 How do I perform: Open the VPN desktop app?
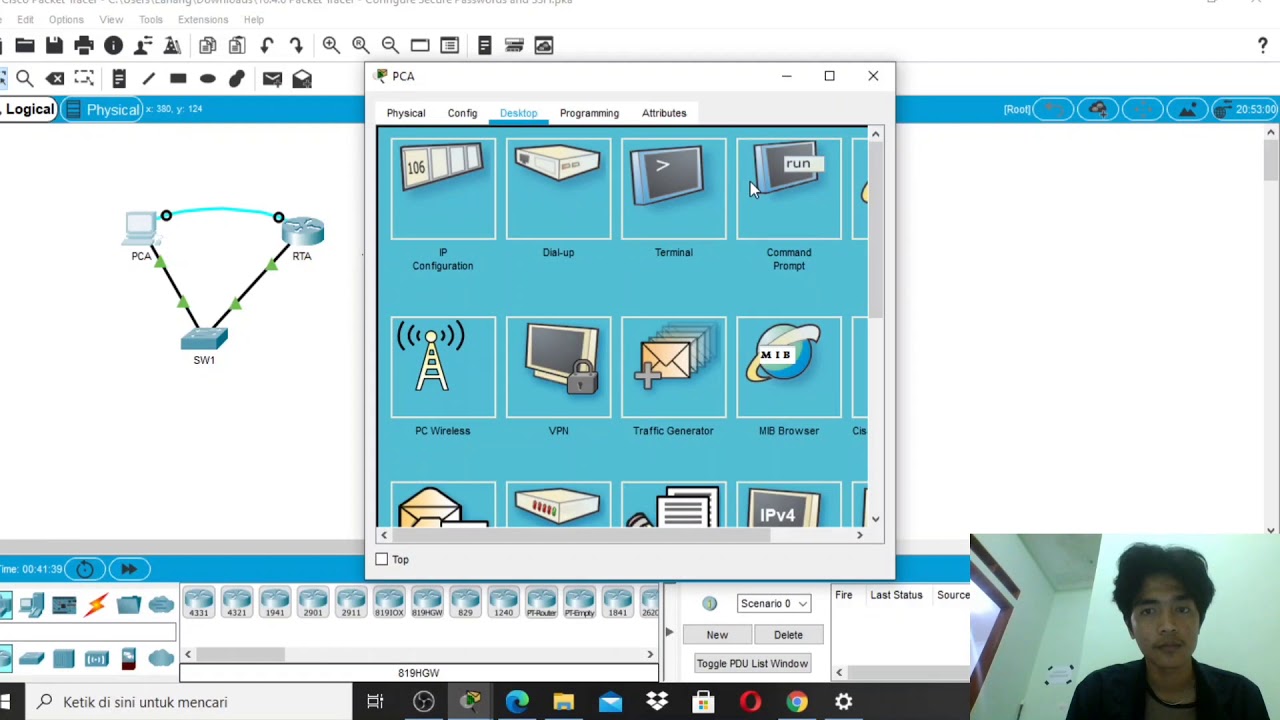(x=558, y=368)
